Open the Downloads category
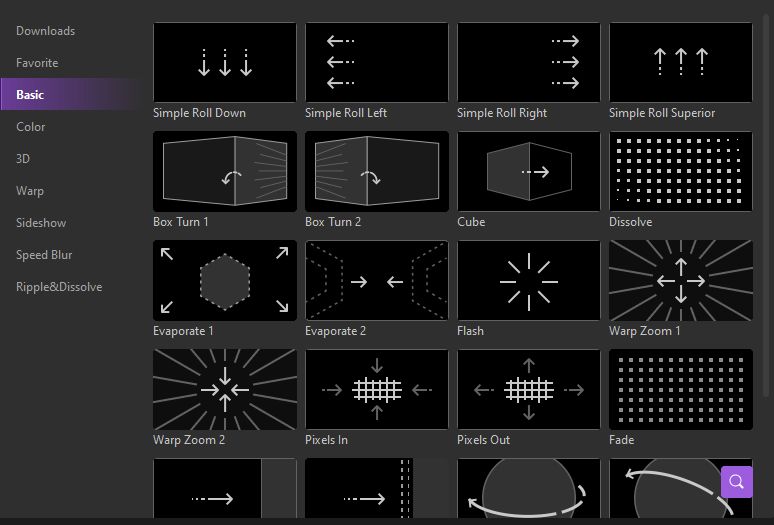774x525 pixels. (x=45, y=31)
